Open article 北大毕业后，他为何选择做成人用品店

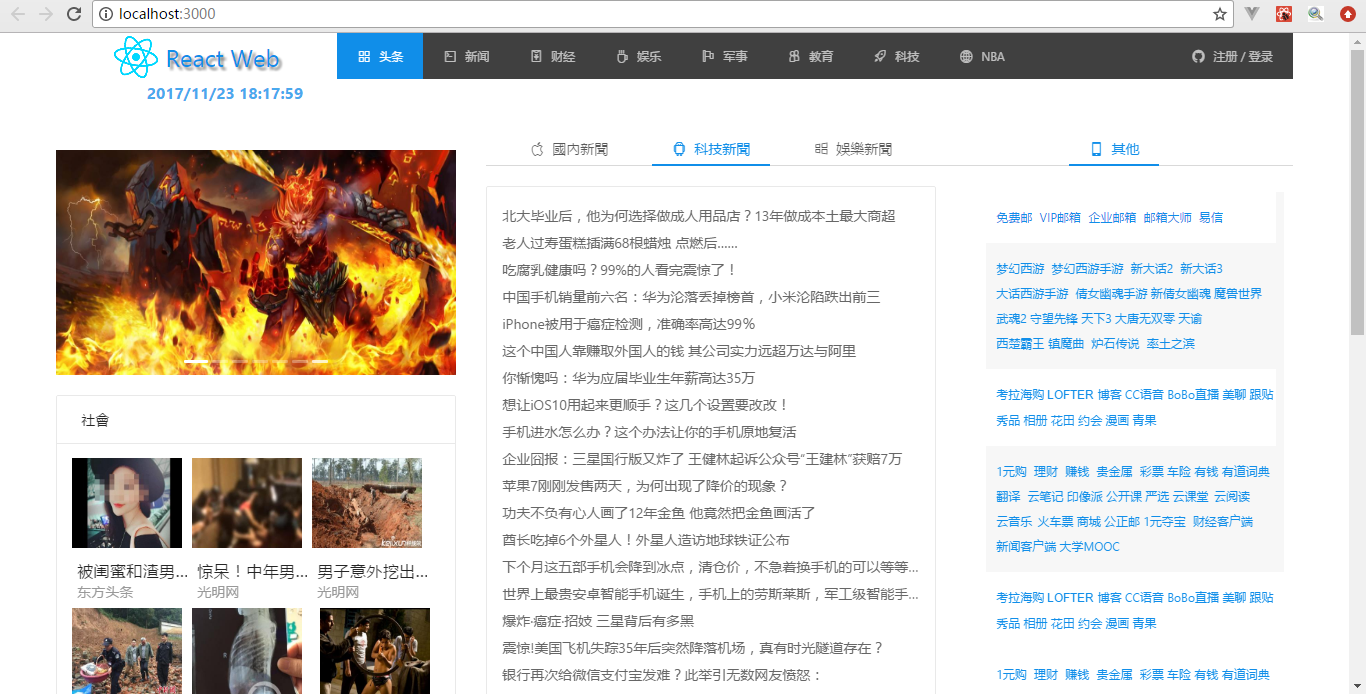point(698,216)
